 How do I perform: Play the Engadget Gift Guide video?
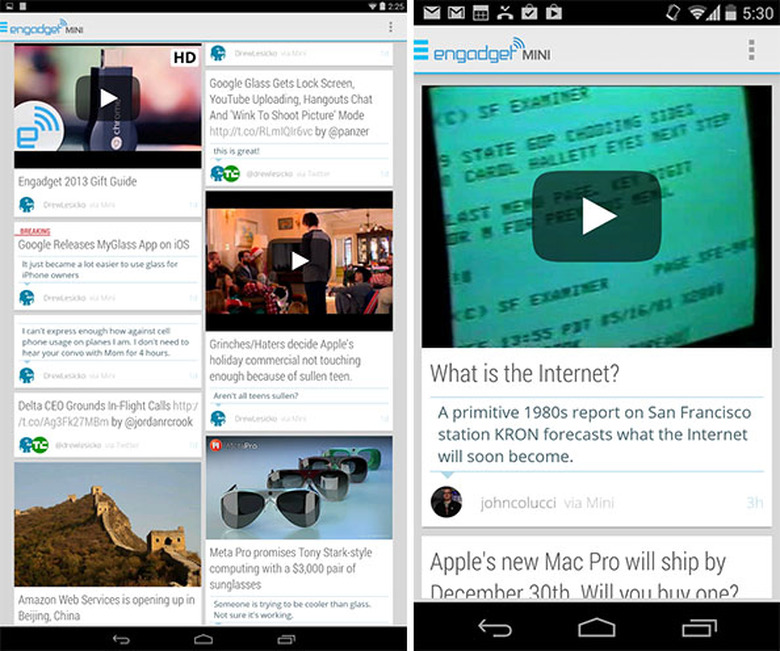(x=108, y=98)
